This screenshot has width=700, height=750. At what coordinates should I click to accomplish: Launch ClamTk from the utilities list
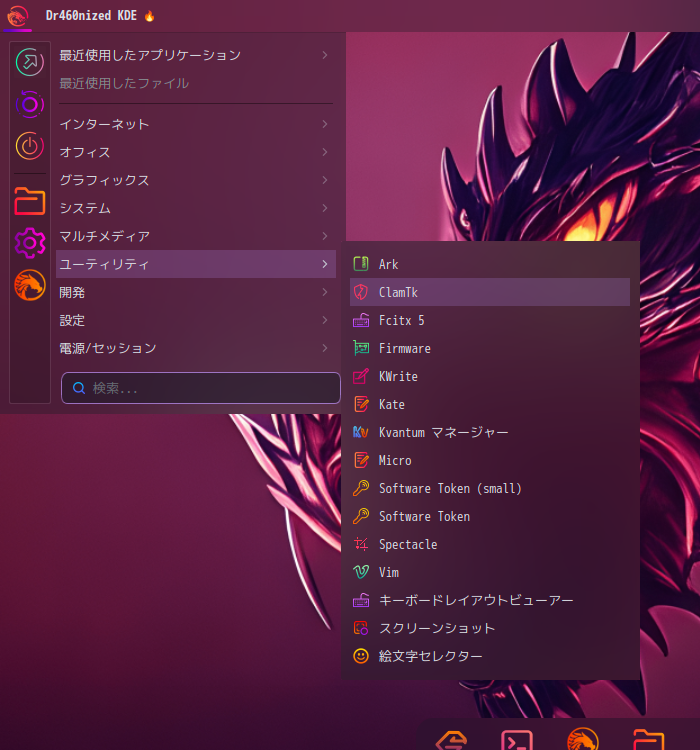click(x=489, y=292)
